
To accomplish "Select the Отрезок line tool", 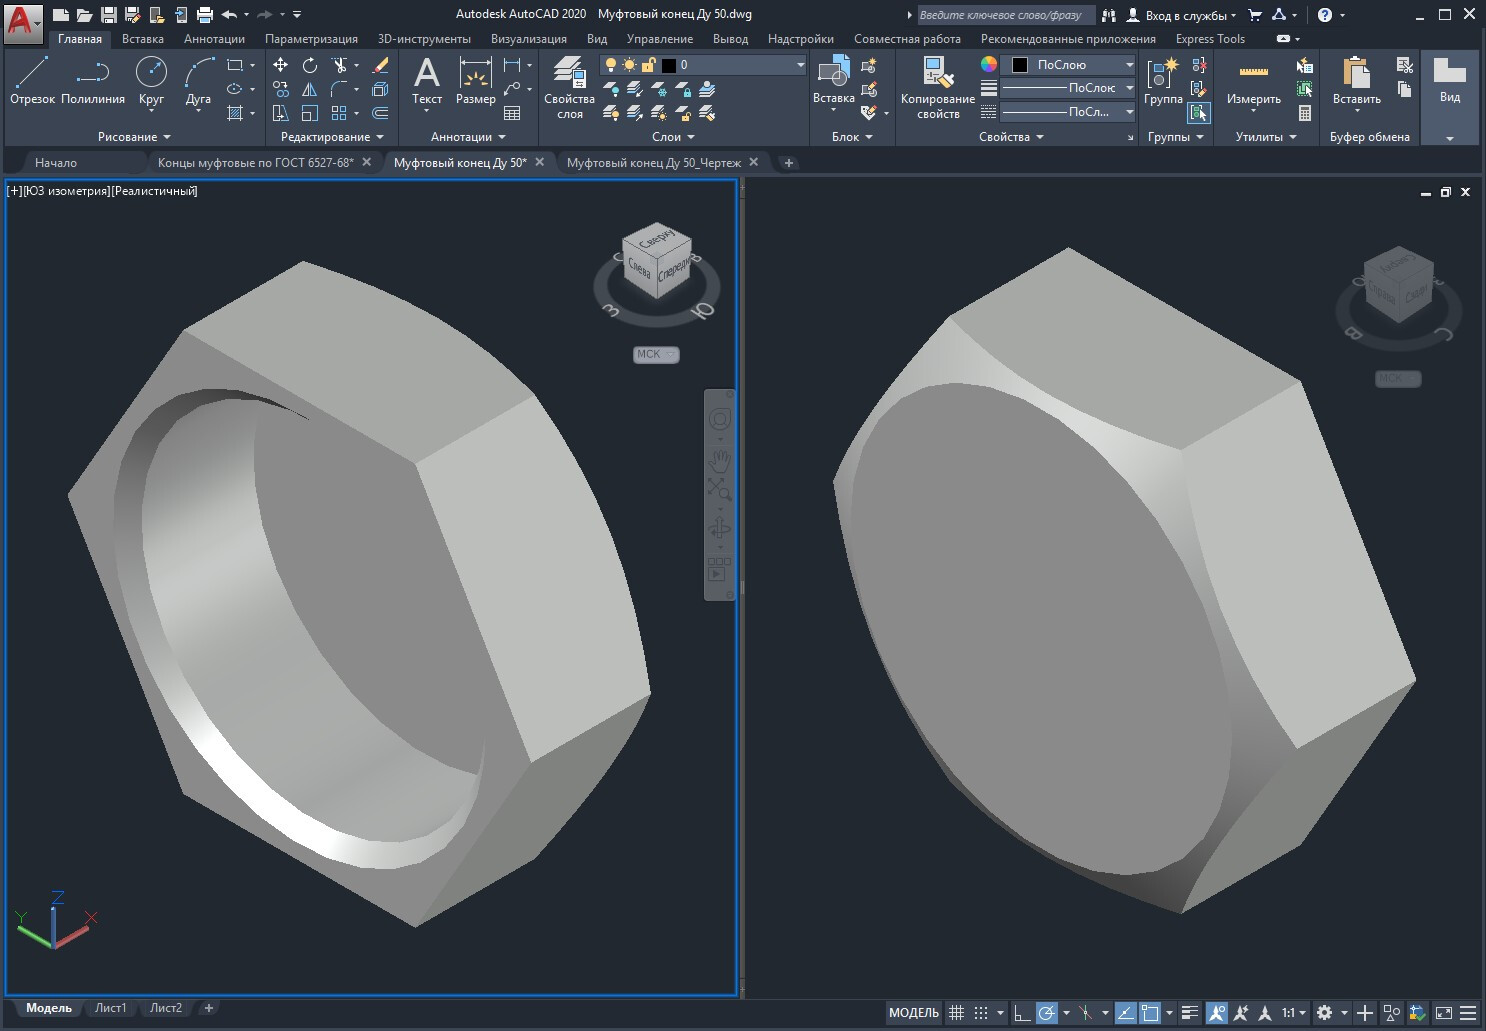I will coord(32,80).
